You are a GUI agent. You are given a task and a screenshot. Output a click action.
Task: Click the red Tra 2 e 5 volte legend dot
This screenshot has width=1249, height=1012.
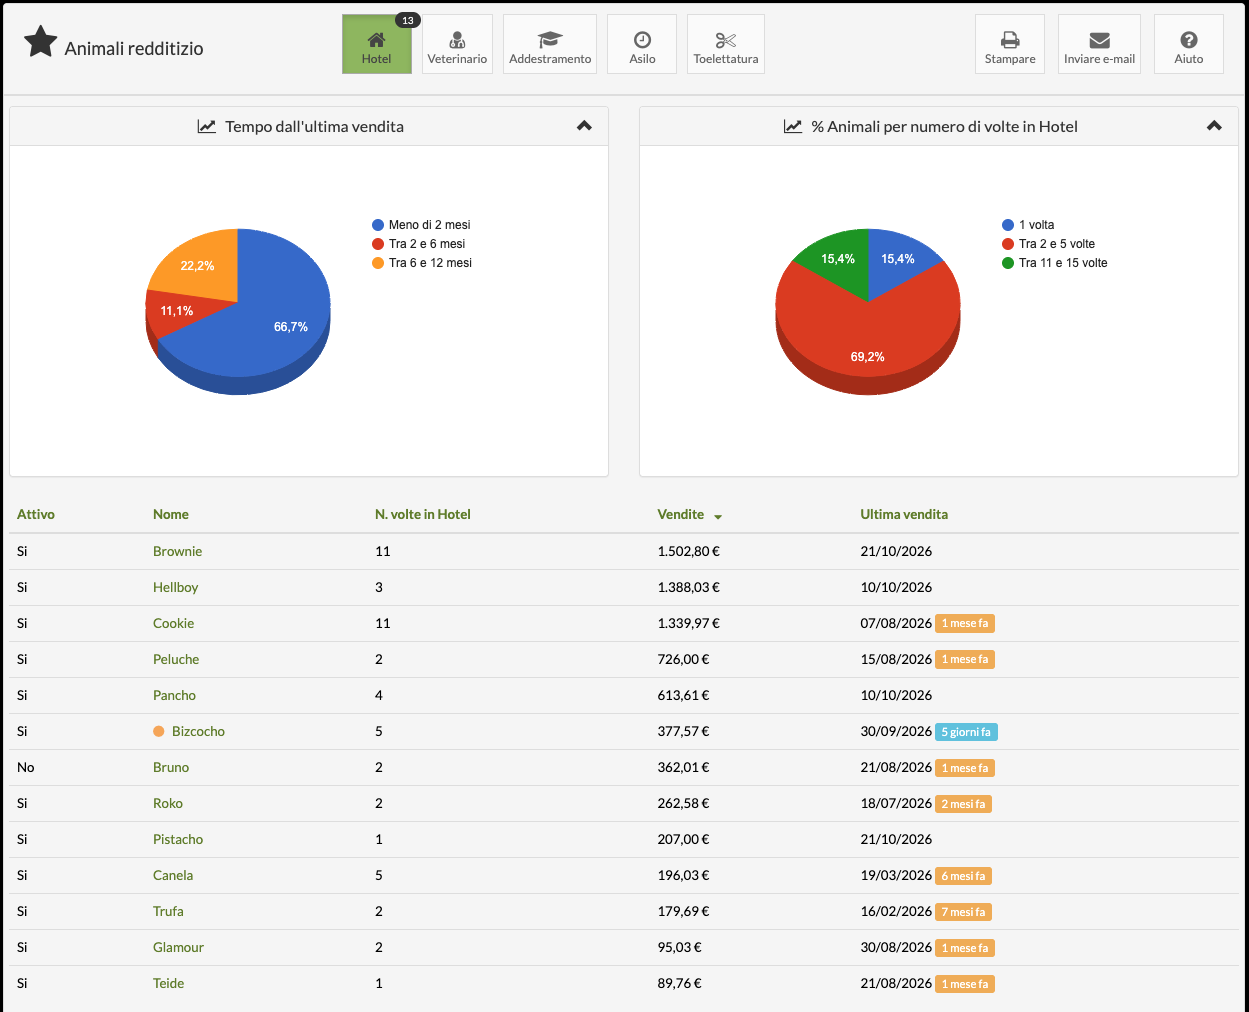tap(1008, 244)
